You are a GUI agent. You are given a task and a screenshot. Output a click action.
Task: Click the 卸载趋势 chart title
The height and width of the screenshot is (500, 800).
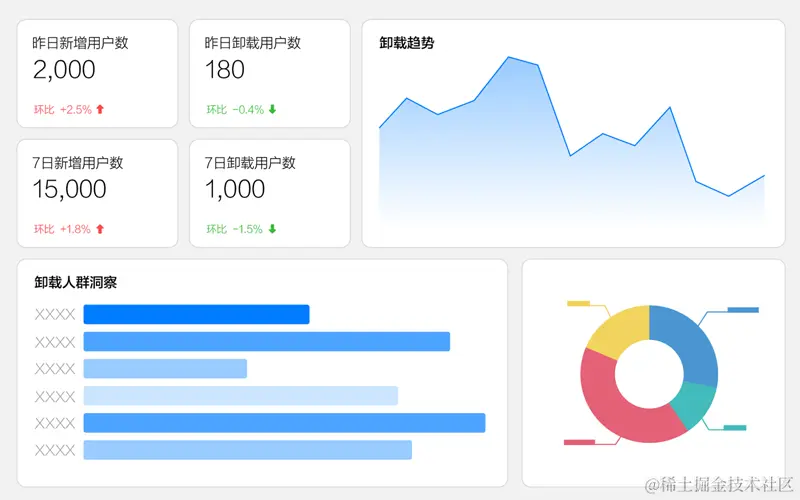[407, 43]
